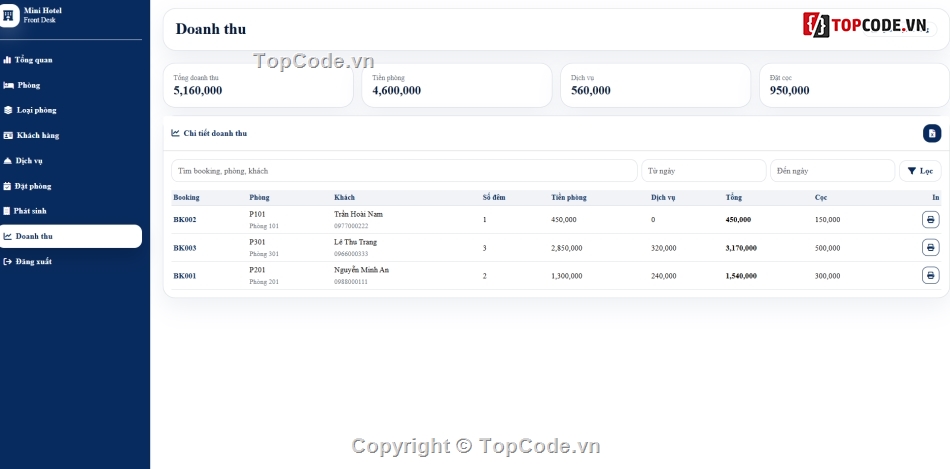Select Khách hàng in the sidebar
This screenshot has height=469, width=950.
click(32, 136)
